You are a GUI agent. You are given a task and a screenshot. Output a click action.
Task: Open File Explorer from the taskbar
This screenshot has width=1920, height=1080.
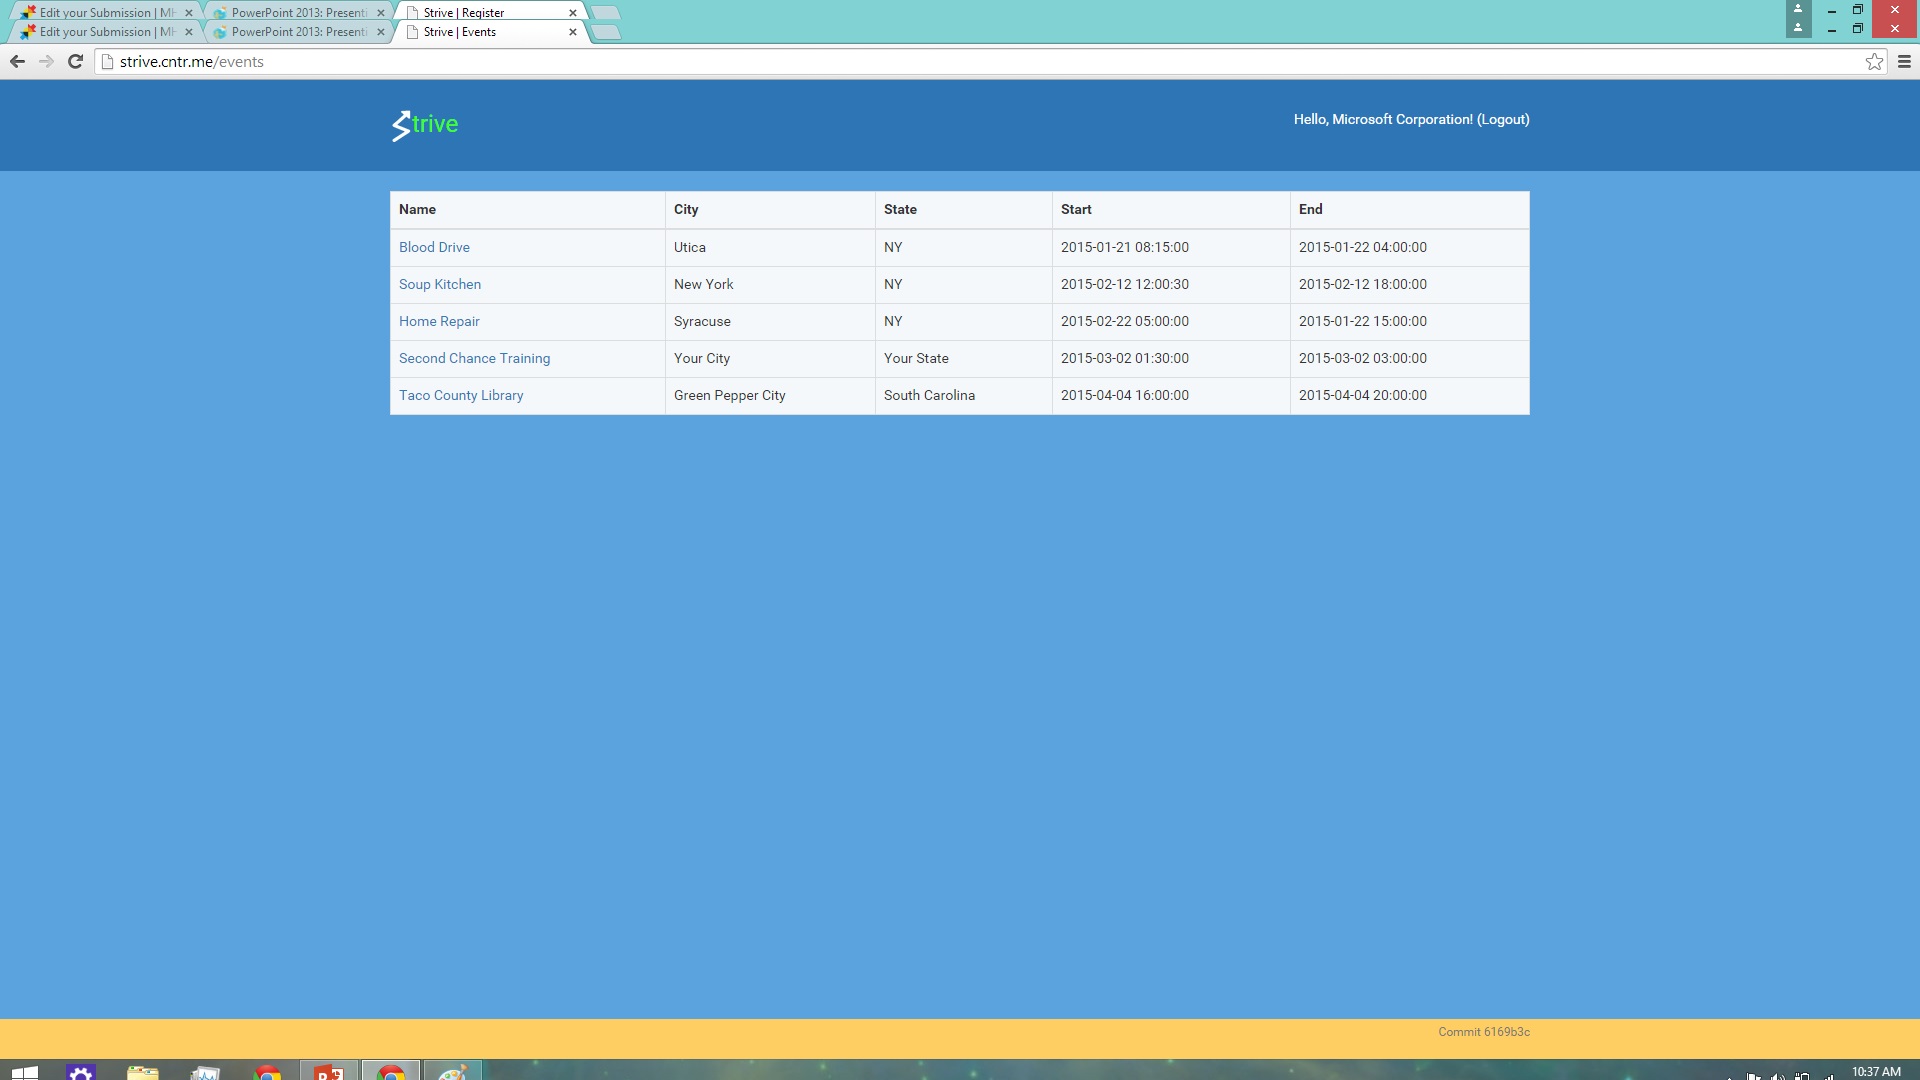tap(143, 1072)
